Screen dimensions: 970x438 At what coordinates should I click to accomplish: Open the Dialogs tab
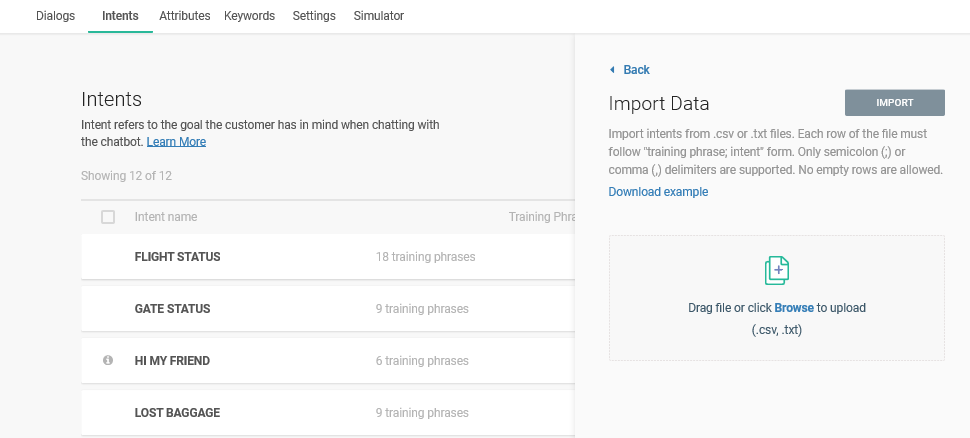point(55,16)
